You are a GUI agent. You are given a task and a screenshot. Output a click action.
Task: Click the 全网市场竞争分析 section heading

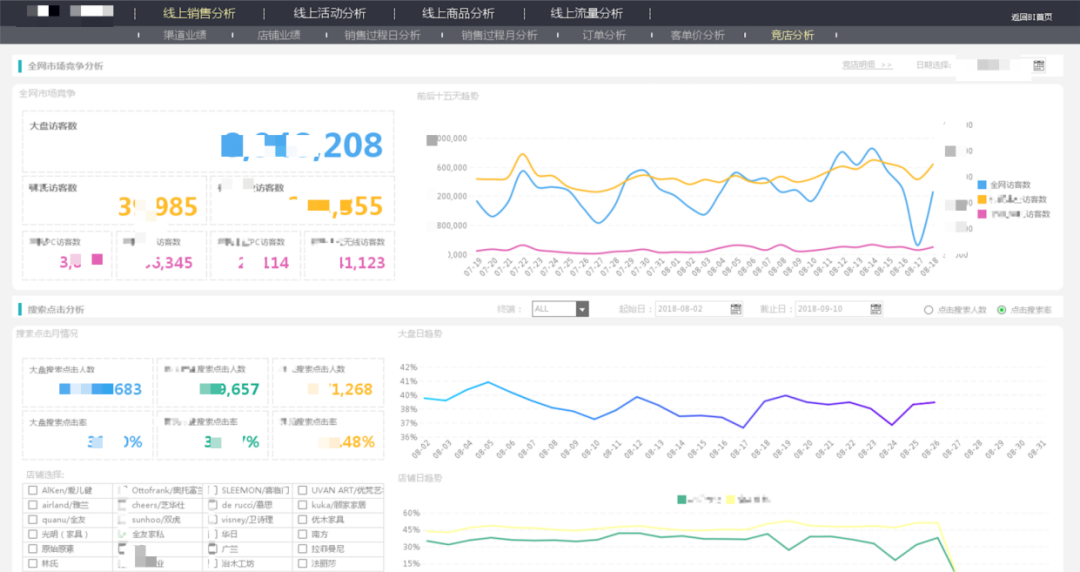click(65, 66)
